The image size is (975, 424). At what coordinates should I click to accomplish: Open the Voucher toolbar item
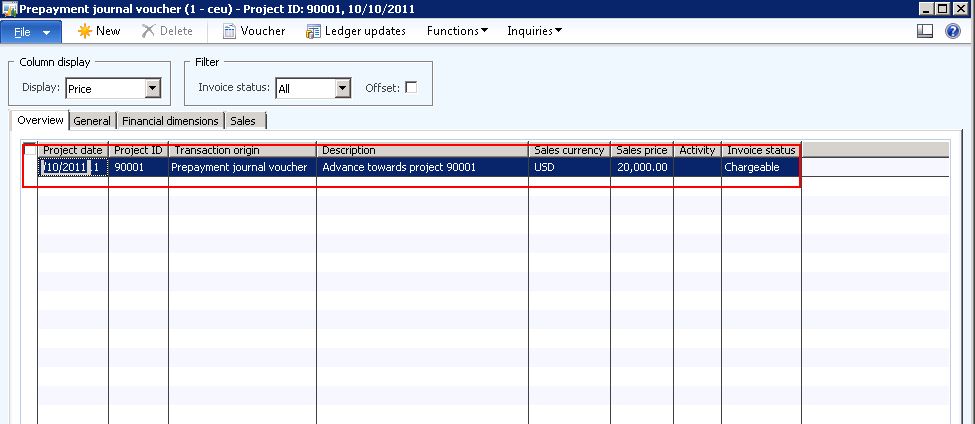(230, 31)
